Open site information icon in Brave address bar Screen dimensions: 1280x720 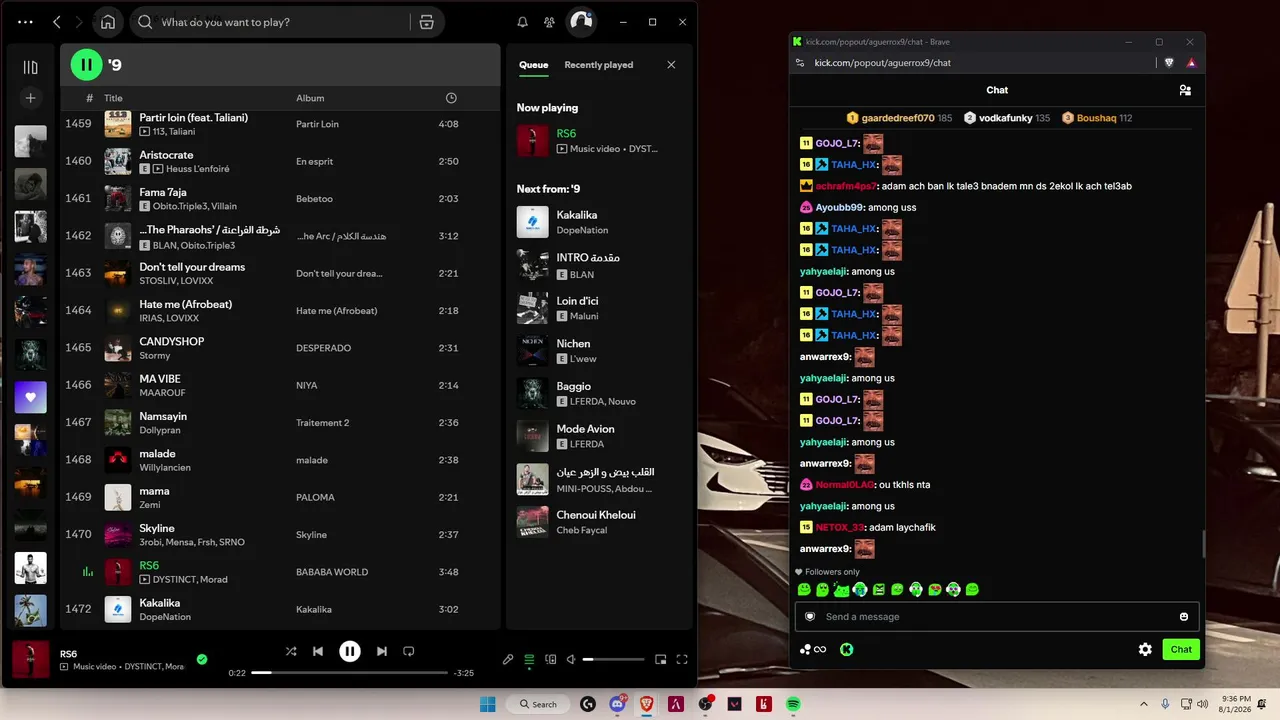(800, 62)
